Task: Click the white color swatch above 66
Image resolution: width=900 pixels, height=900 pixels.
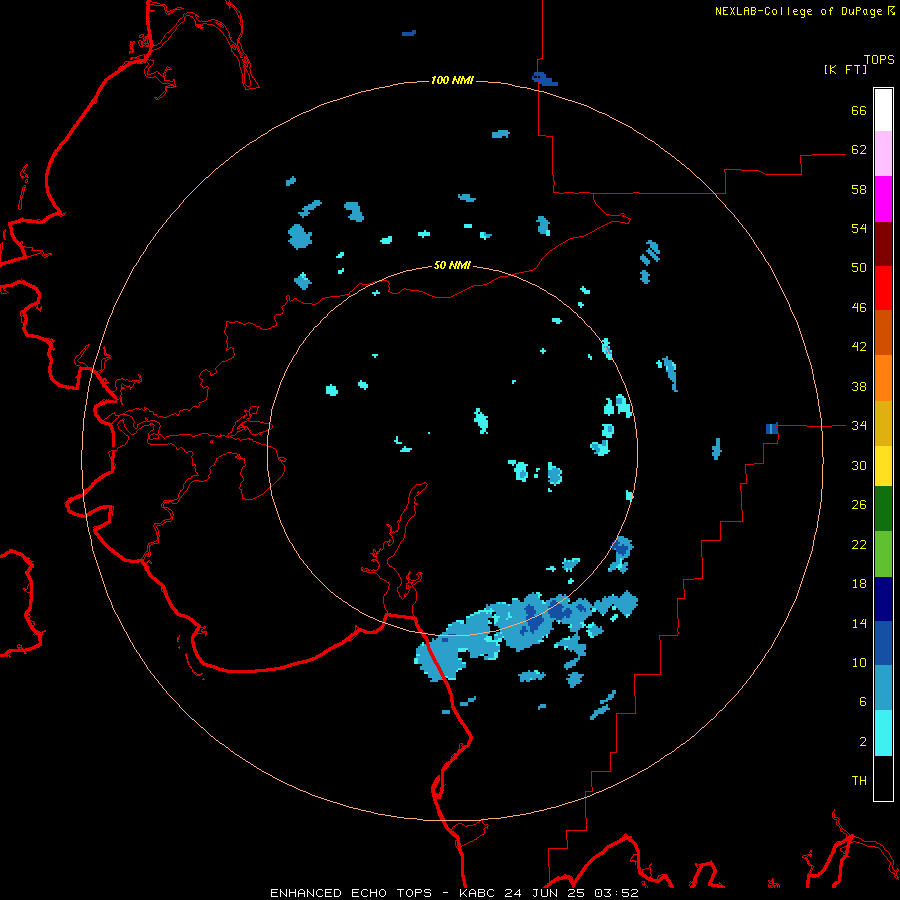Action: pos(883,110)
